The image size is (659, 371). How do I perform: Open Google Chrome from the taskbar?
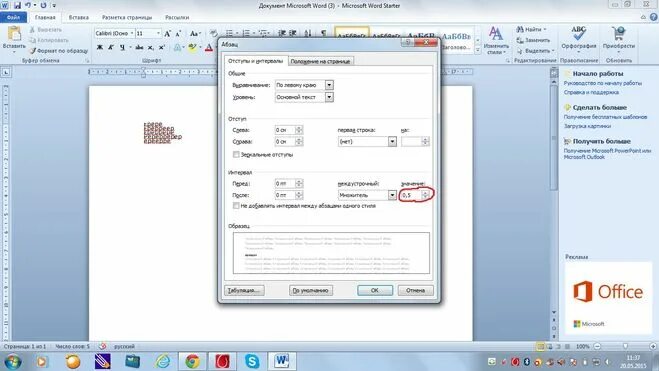tap(192, 361)
